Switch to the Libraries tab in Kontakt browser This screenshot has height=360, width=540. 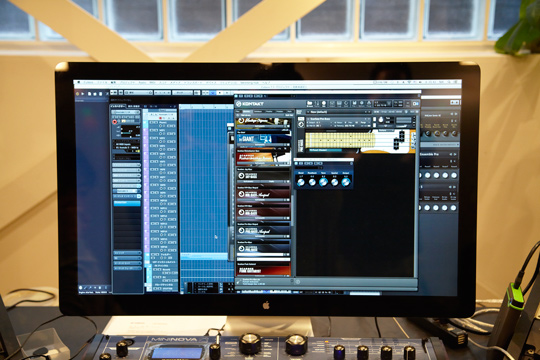coord(247,112)
